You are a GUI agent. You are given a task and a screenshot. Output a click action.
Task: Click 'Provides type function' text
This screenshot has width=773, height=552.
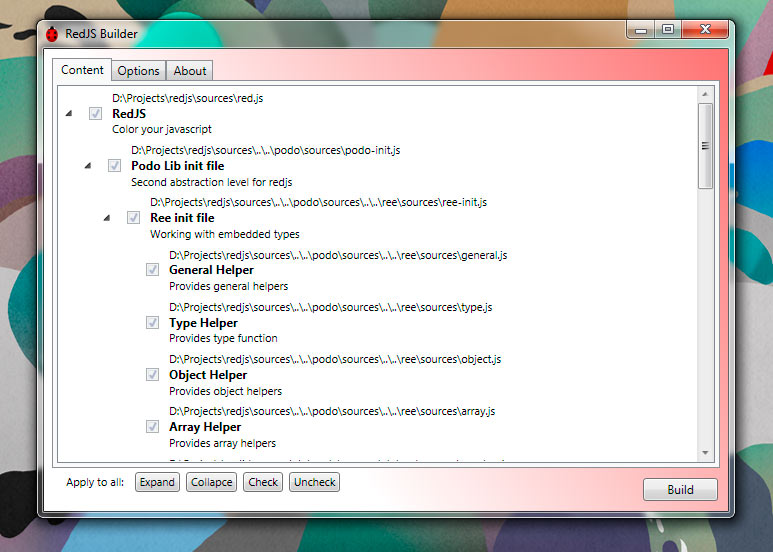pos(223,338)
